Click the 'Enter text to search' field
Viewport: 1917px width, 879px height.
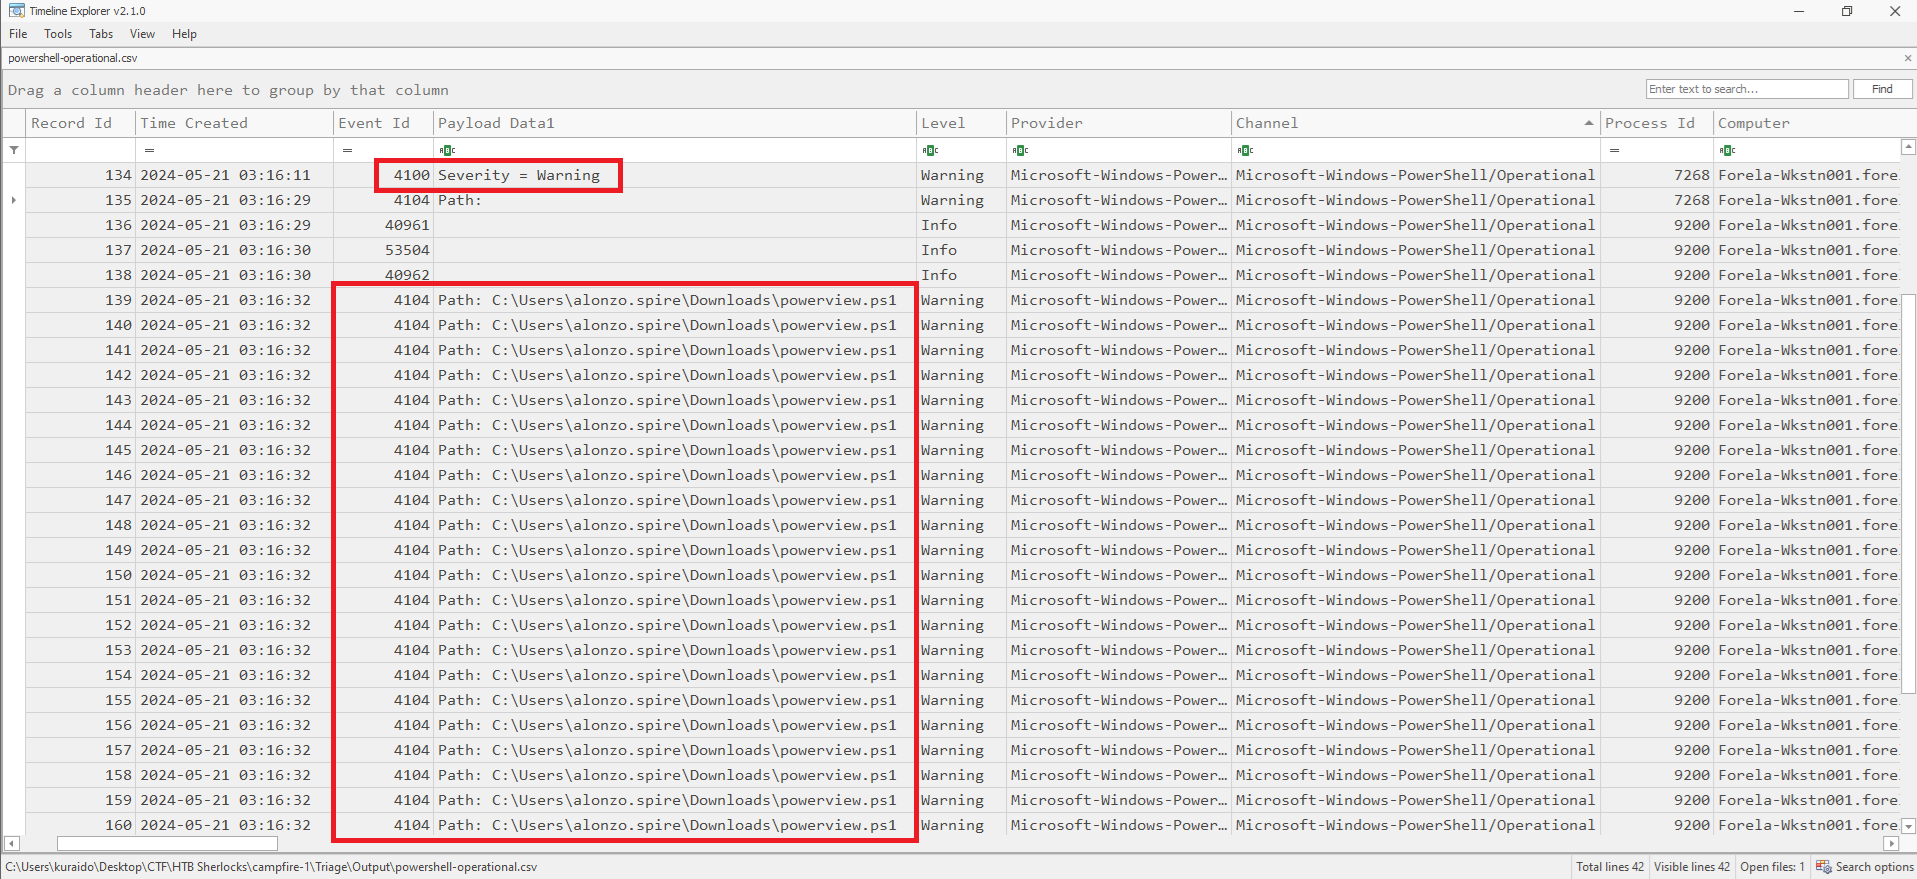coord(1746,89)
